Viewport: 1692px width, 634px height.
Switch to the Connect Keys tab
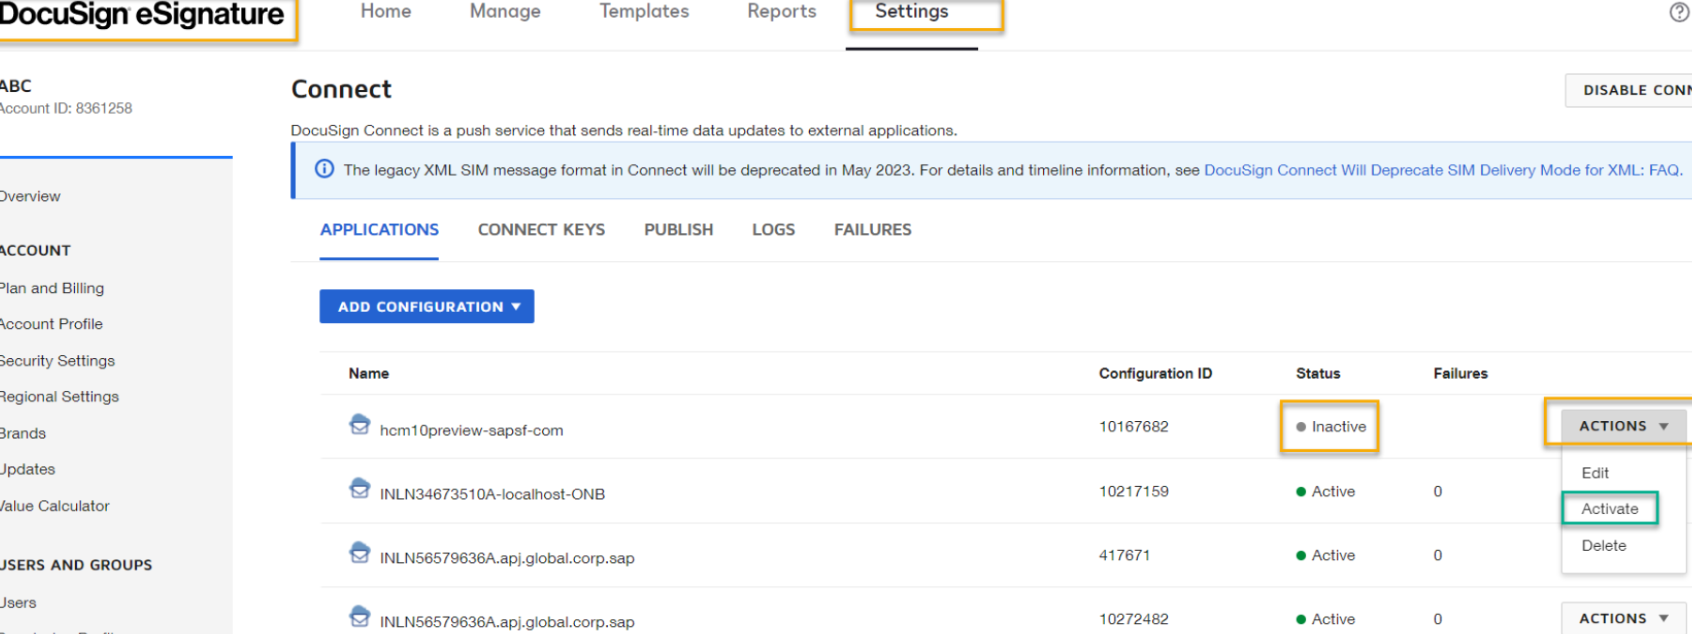pos(541,230)
